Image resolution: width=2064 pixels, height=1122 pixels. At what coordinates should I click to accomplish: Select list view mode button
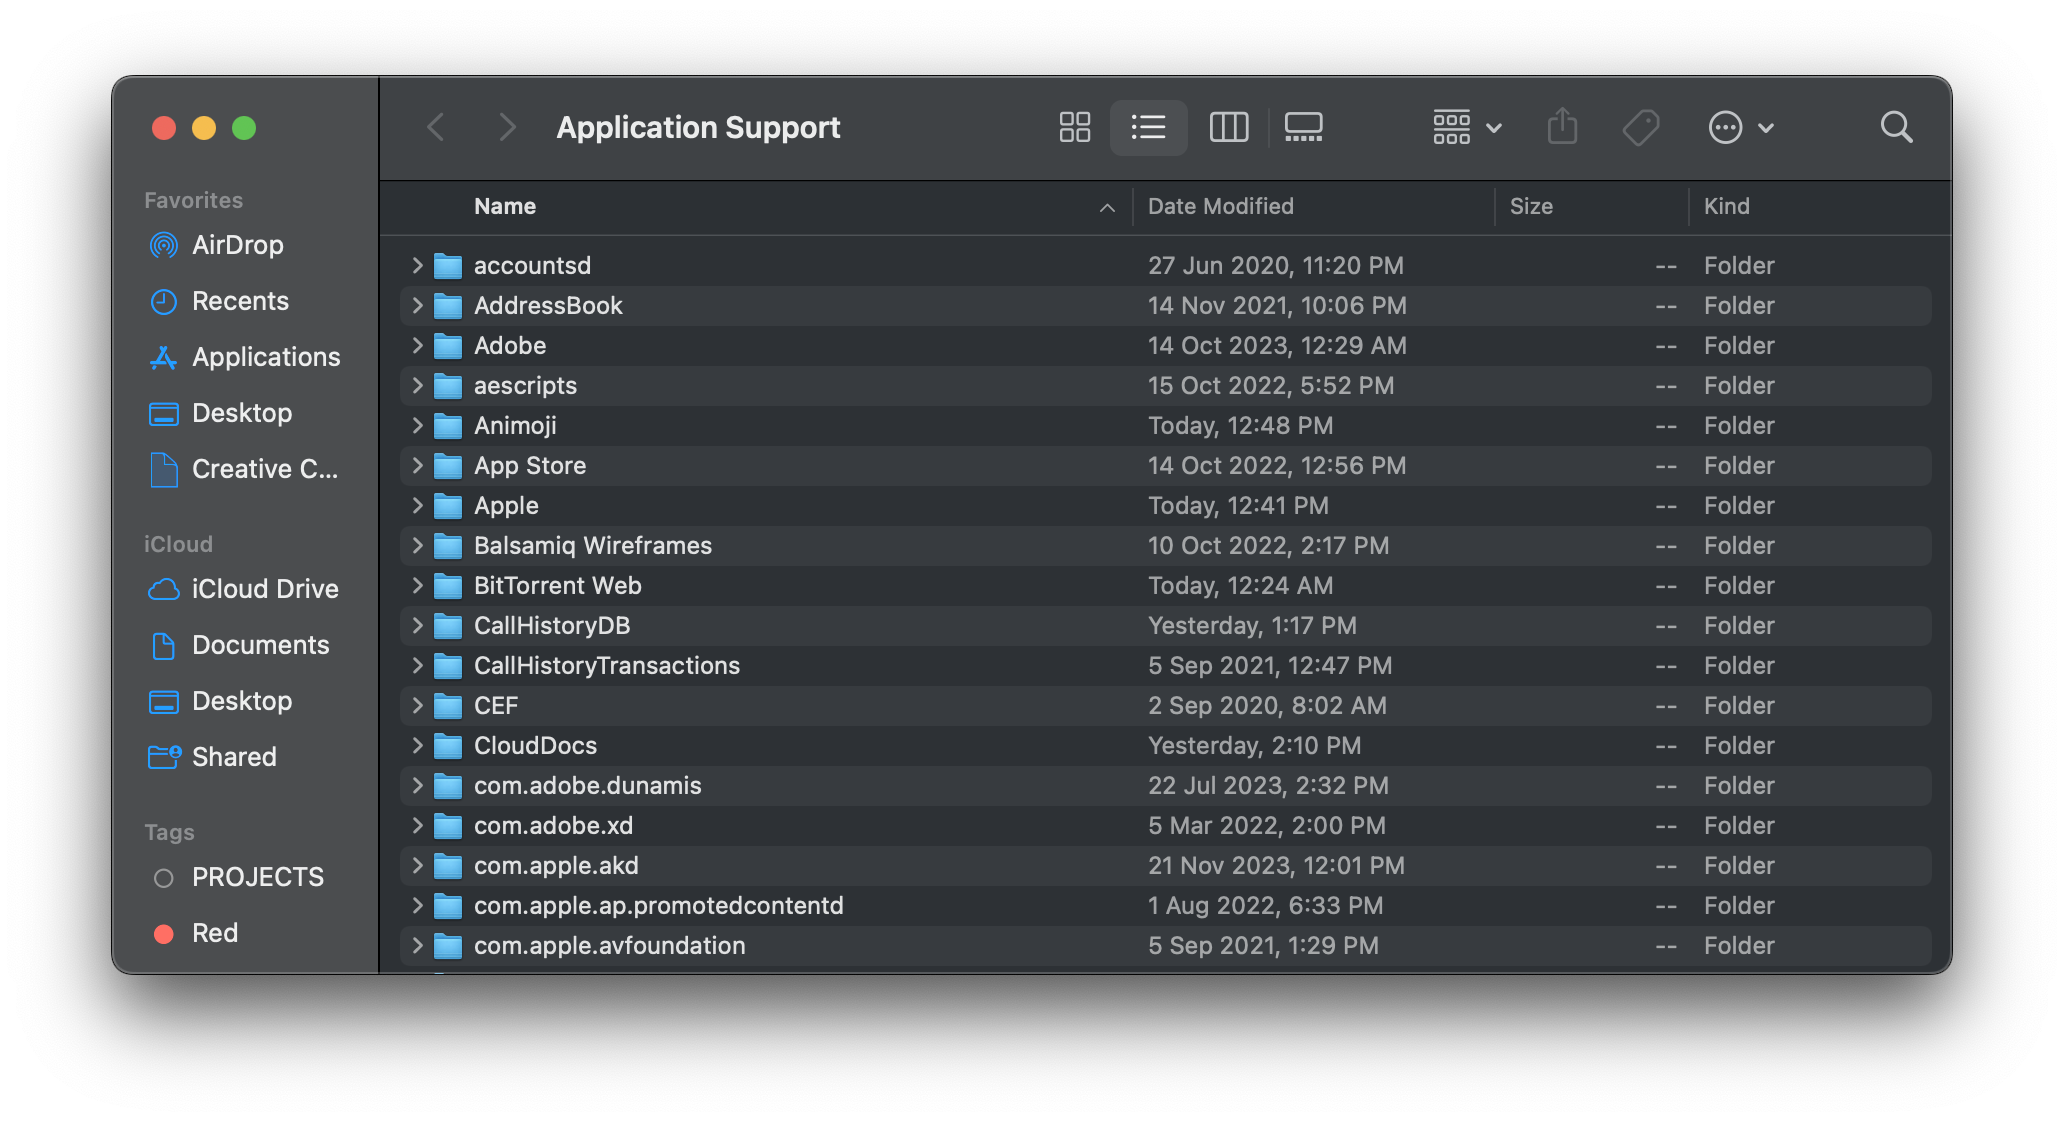1148,127
